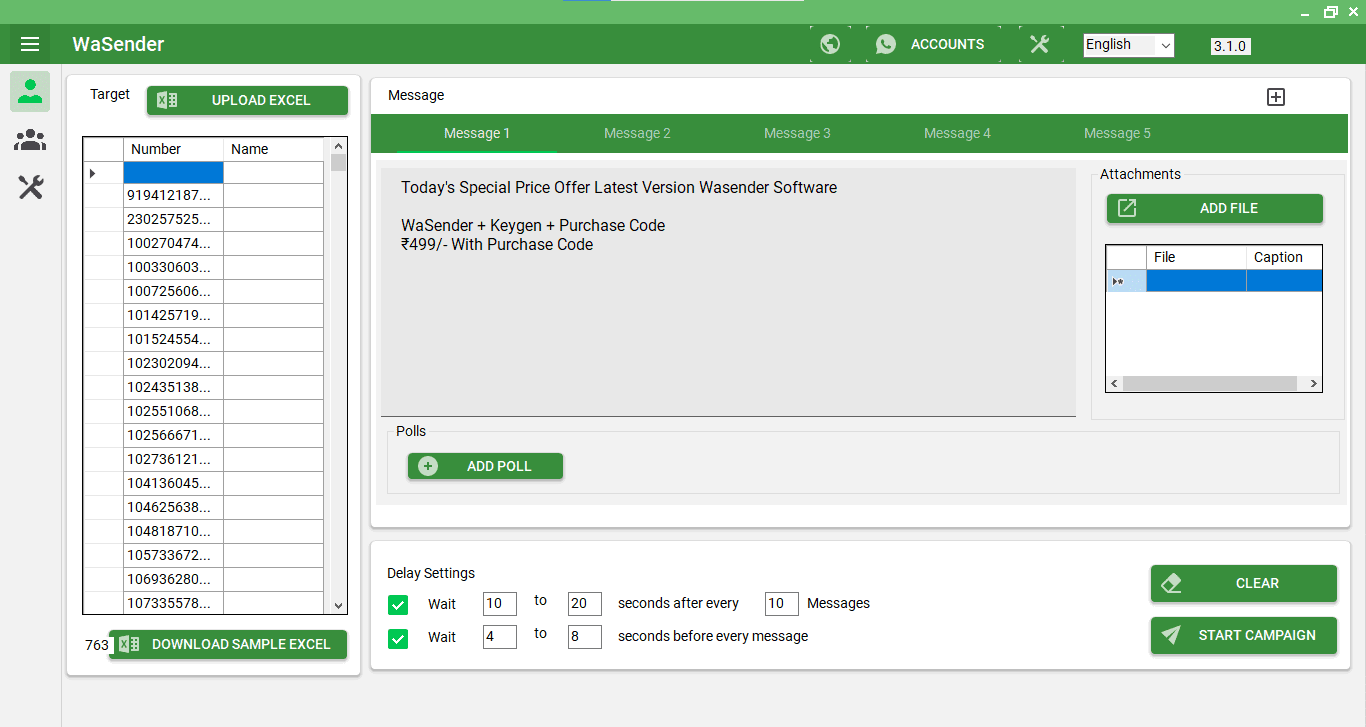Screen dimensions: 1366x727
Task: Click attachments scrollbar right arrow
Action: [x=1313, y=384]
